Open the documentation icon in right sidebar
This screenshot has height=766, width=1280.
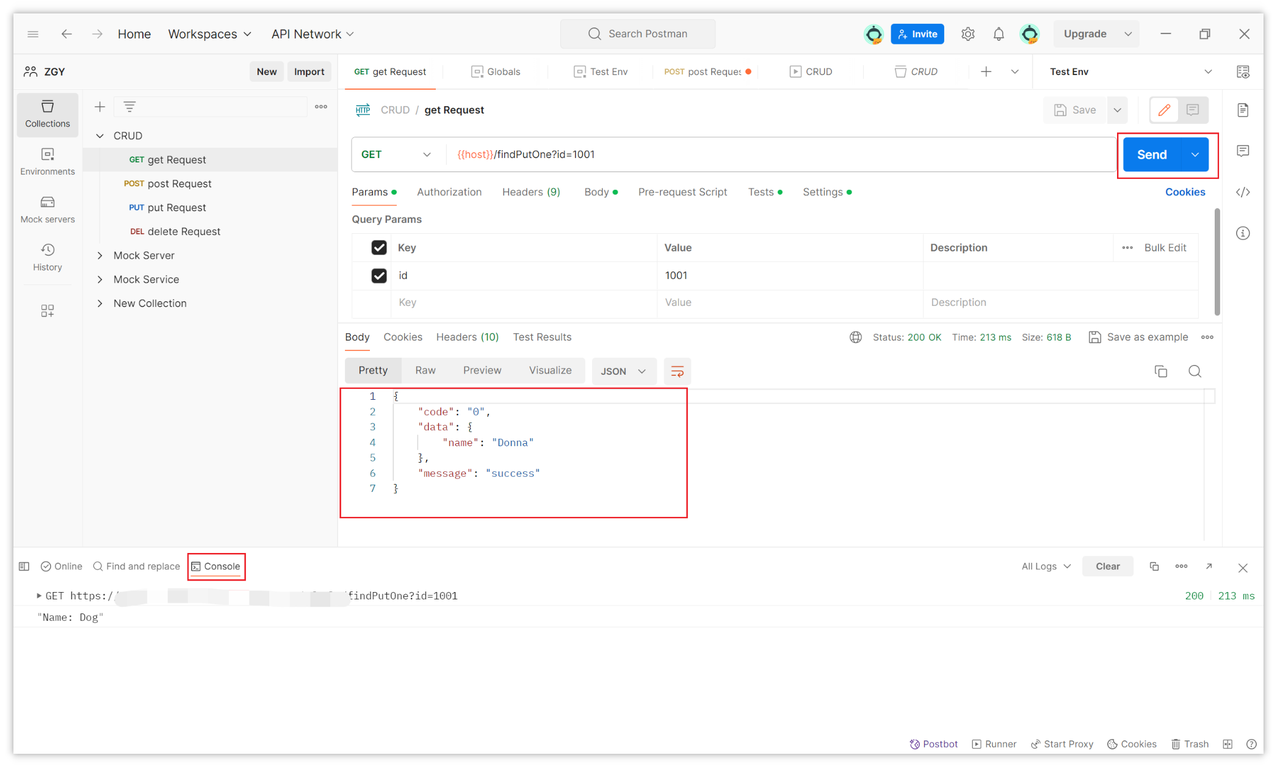coord(1243,110)
